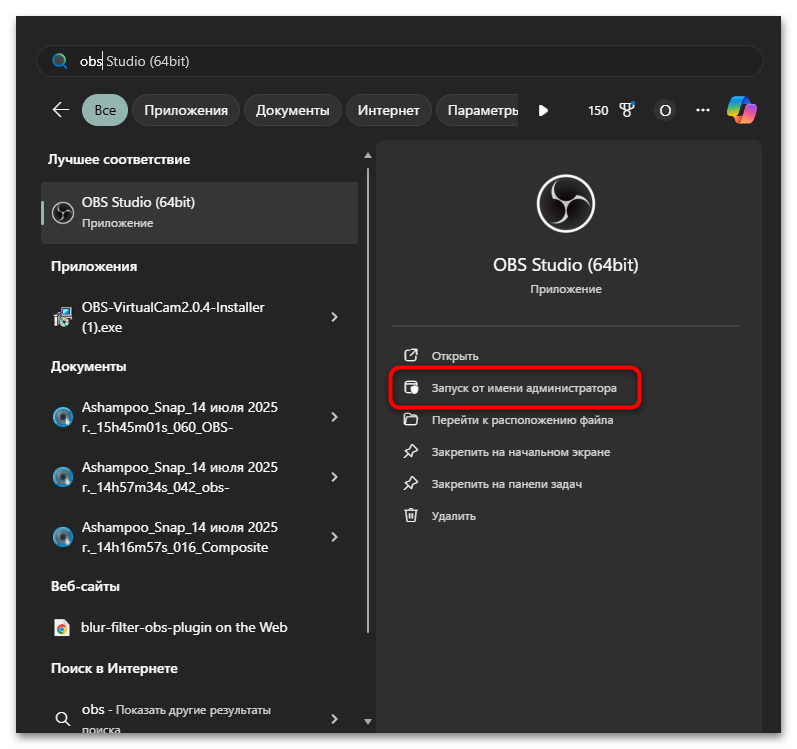Switch to the Документы filter tab

pos(292,110)
